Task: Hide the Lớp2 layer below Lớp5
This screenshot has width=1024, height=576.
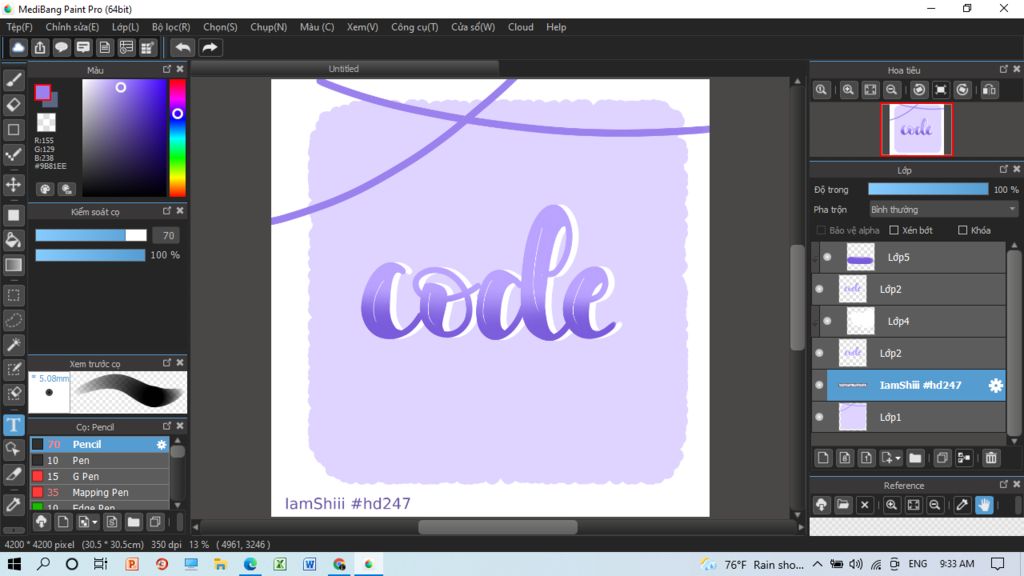Action: pyautogui.click(x=820, y=289)
